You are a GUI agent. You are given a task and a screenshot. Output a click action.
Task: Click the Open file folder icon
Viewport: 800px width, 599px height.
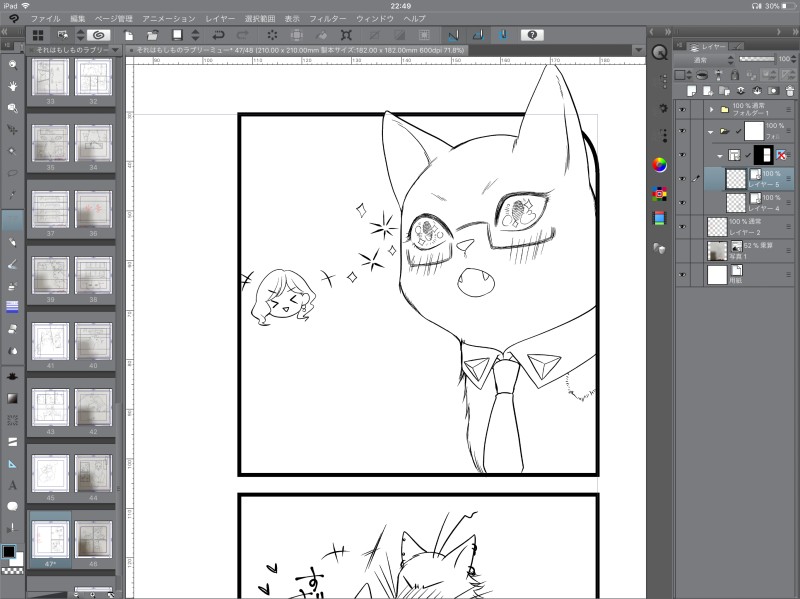tap(153, 35)
